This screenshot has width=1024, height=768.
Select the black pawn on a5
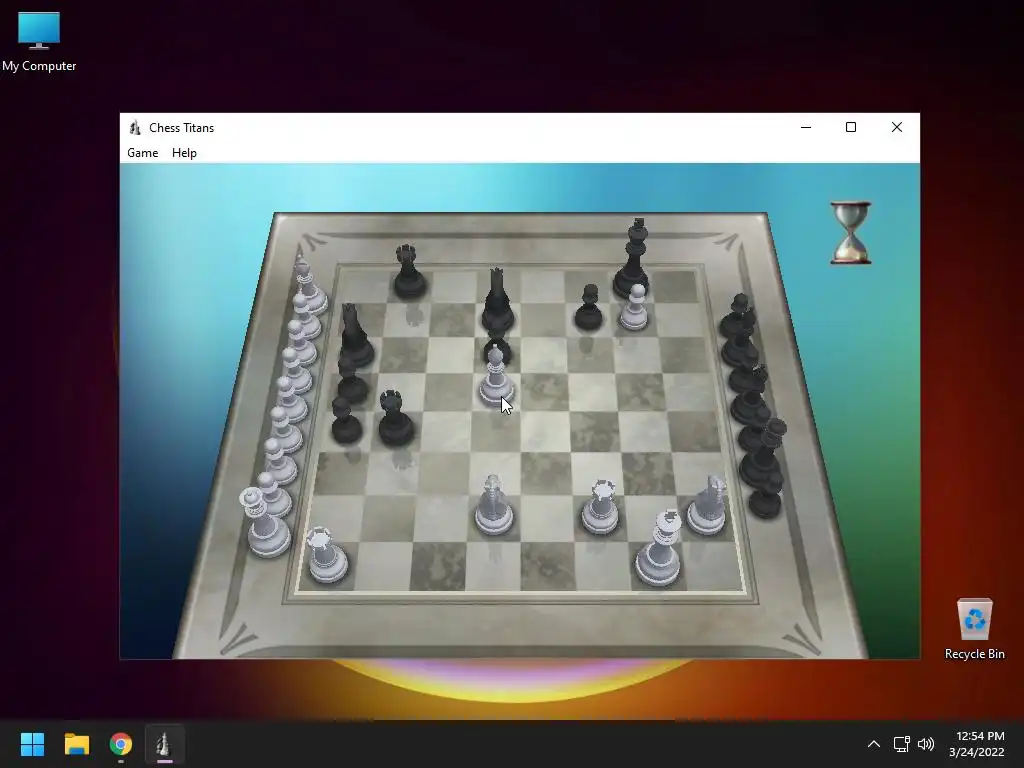click(x=351, y=381)
